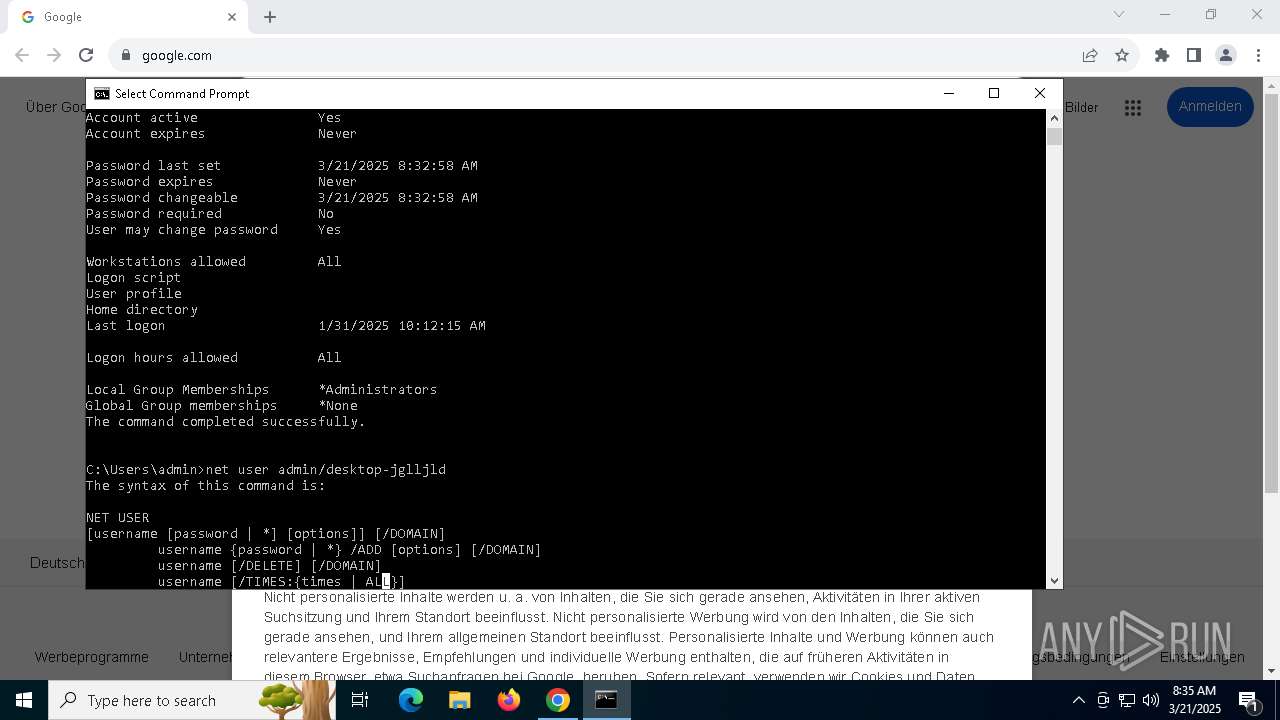Click 'Workstations allowed' row

pos(214,261)
